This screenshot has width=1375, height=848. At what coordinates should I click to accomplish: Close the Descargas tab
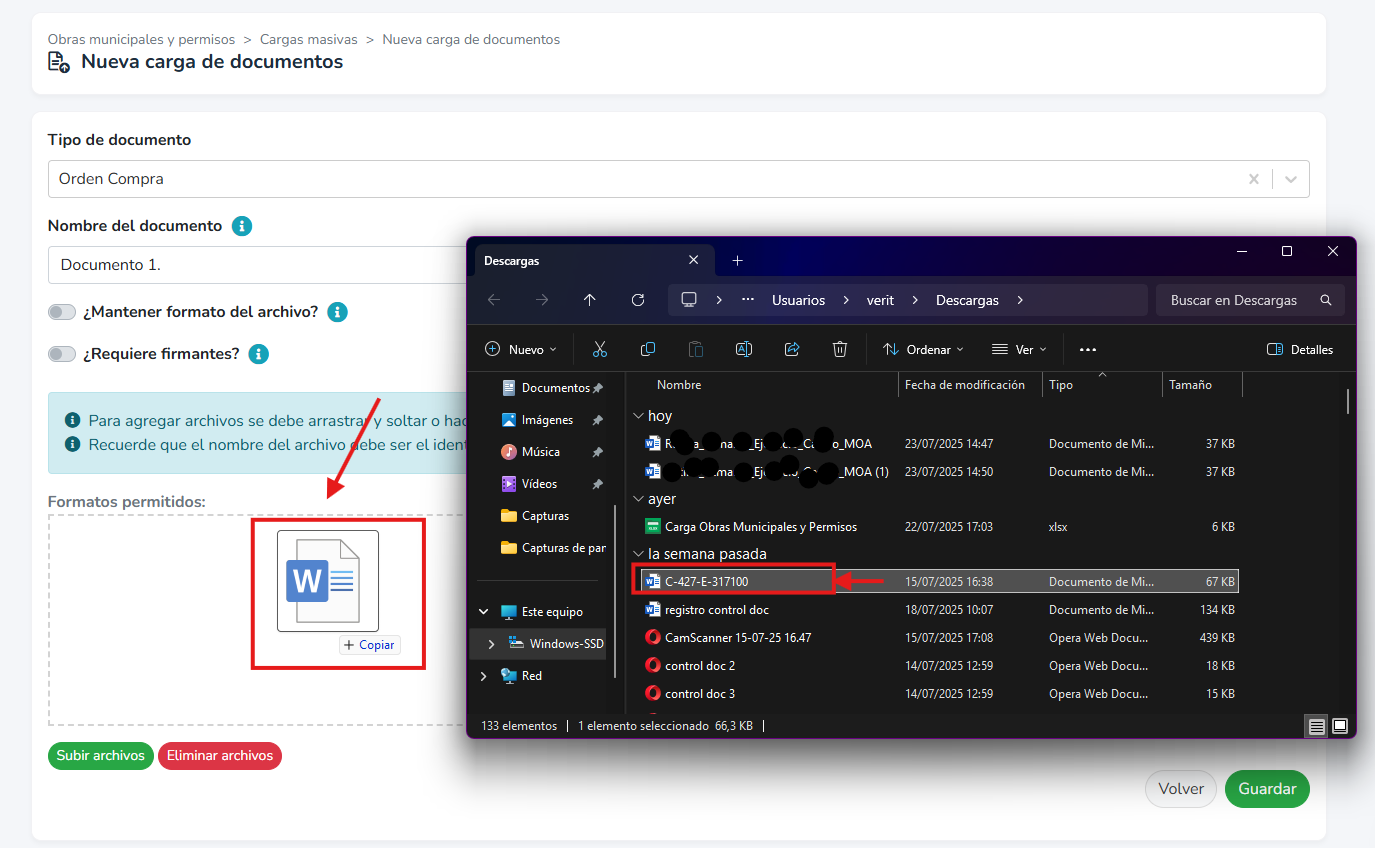[x=694, y=260]
